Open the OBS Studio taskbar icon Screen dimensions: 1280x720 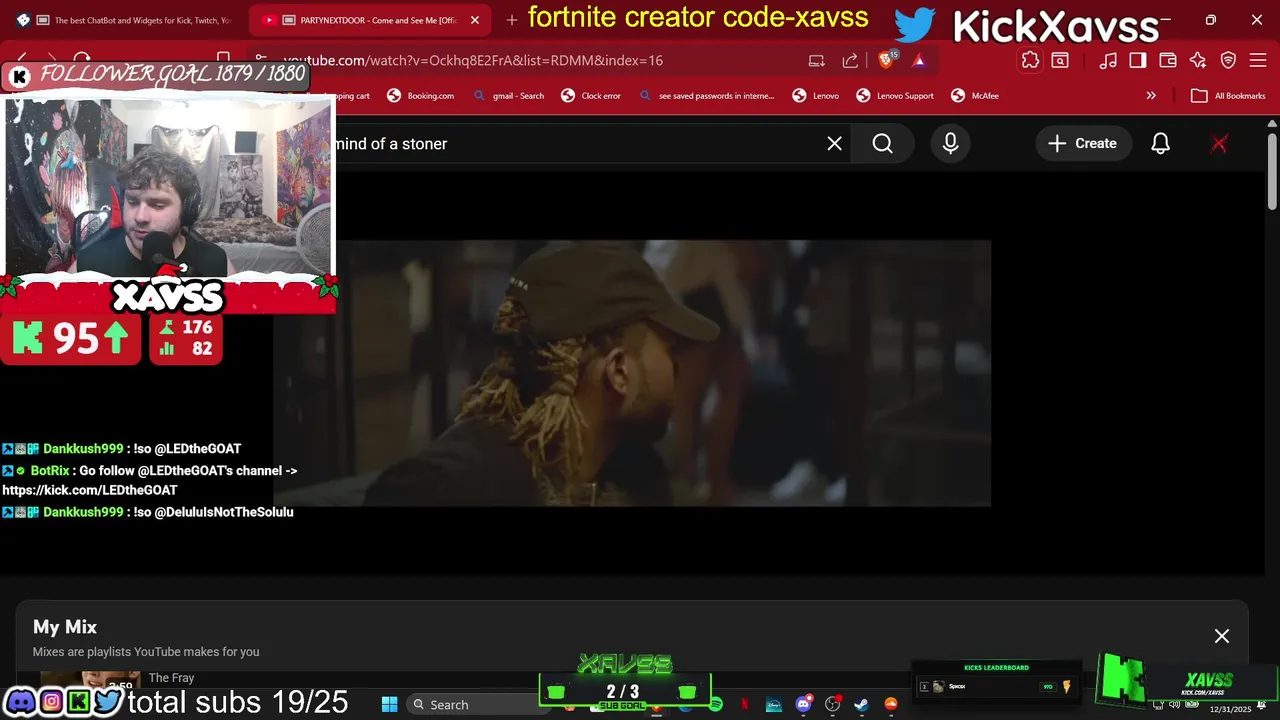(832, 704)
